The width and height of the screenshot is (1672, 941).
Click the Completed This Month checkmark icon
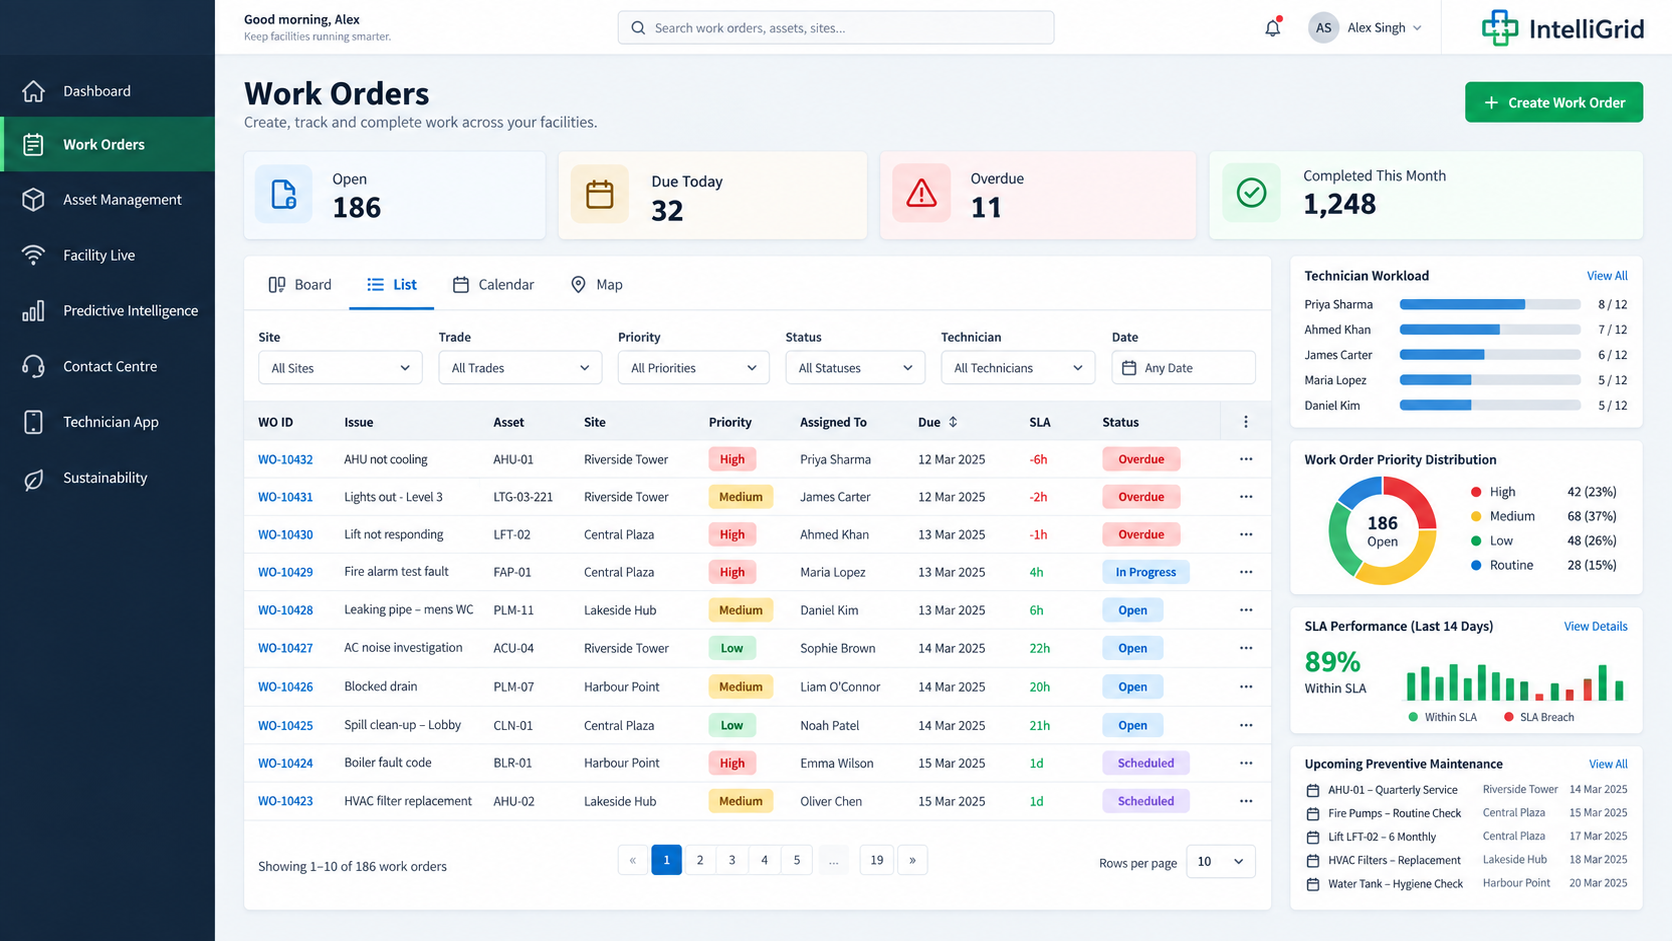click(1251, 192)
